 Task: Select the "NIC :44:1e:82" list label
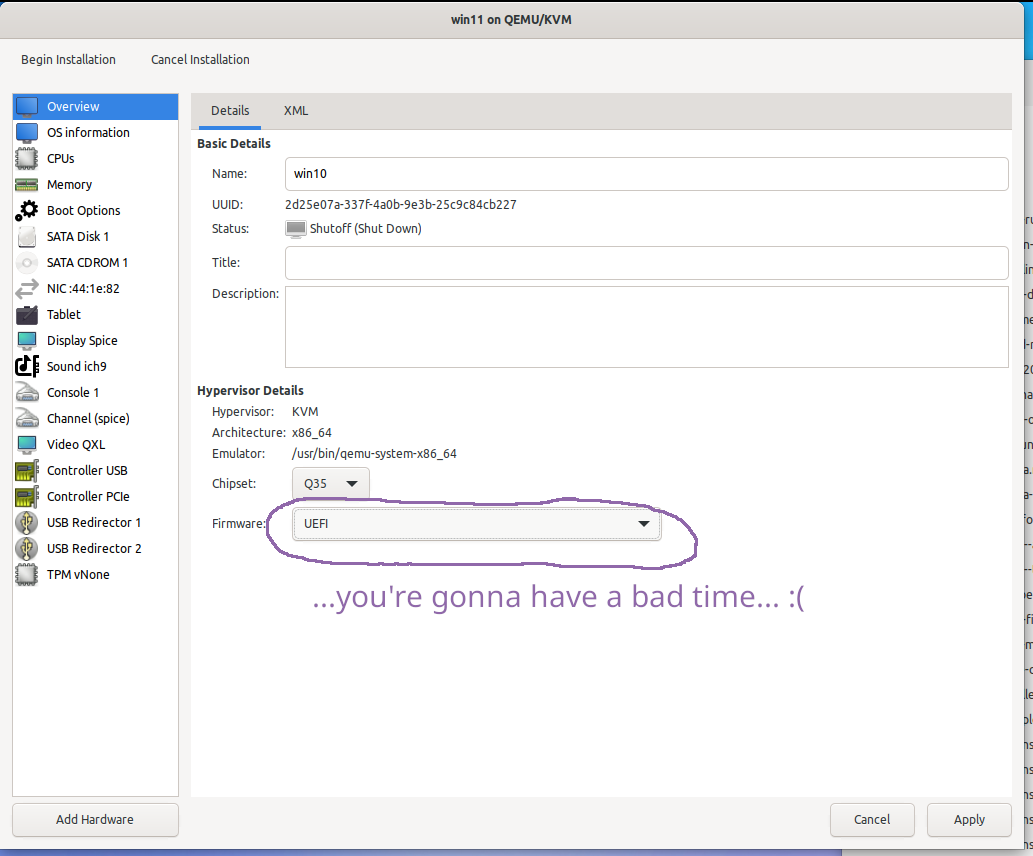pyautogui.click(x=83, y=289)
